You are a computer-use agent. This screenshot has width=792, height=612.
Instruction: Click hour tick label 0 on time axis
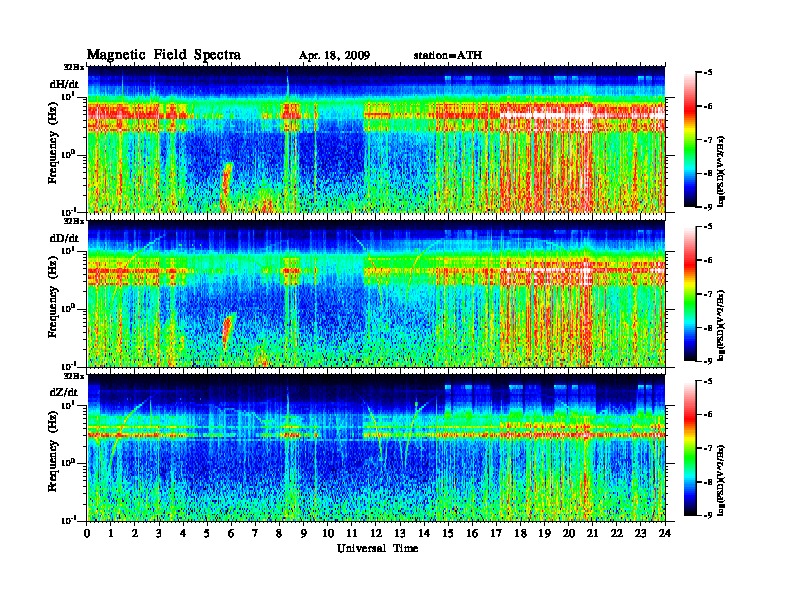[87, 534]
